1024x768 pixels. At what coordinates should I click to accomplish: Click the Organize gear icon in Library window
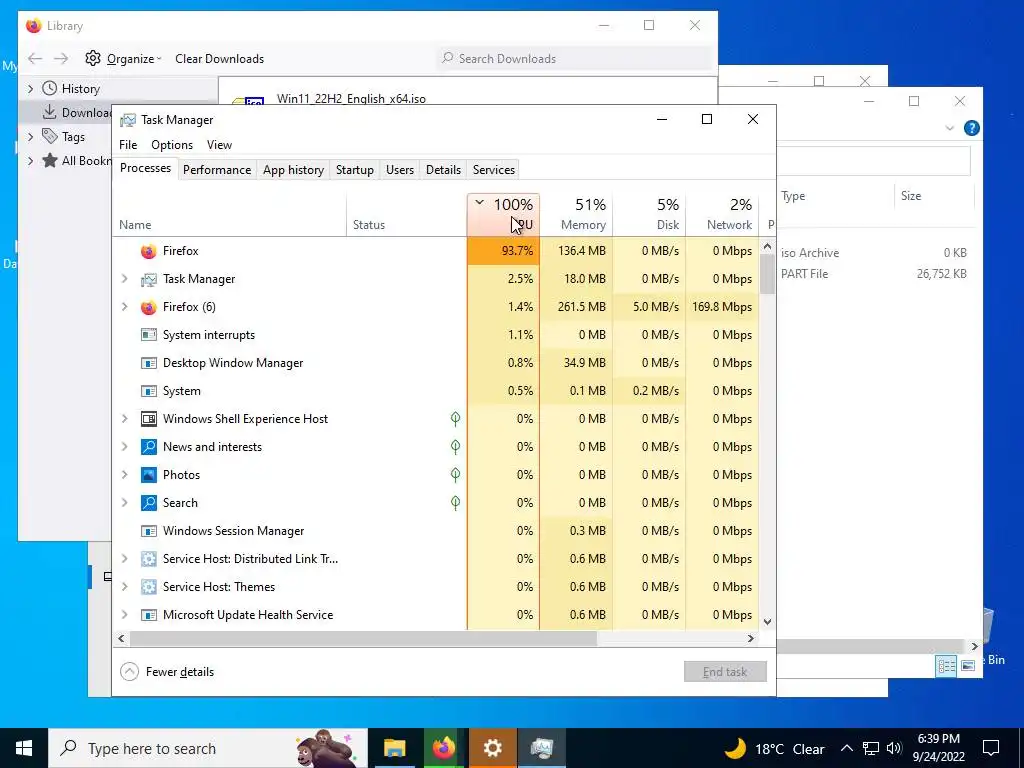(x=93, y=58)
